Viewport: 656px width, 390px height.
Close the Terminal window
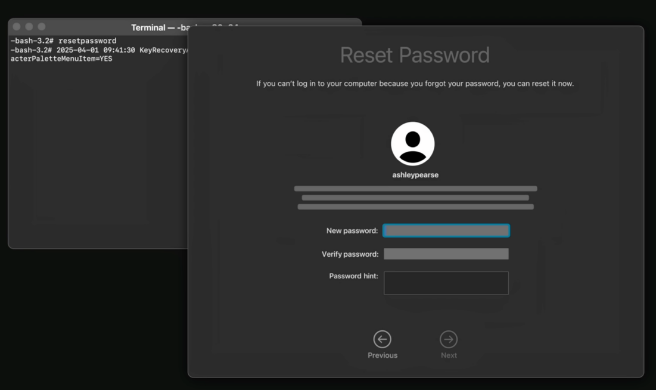tap(17, 27)
